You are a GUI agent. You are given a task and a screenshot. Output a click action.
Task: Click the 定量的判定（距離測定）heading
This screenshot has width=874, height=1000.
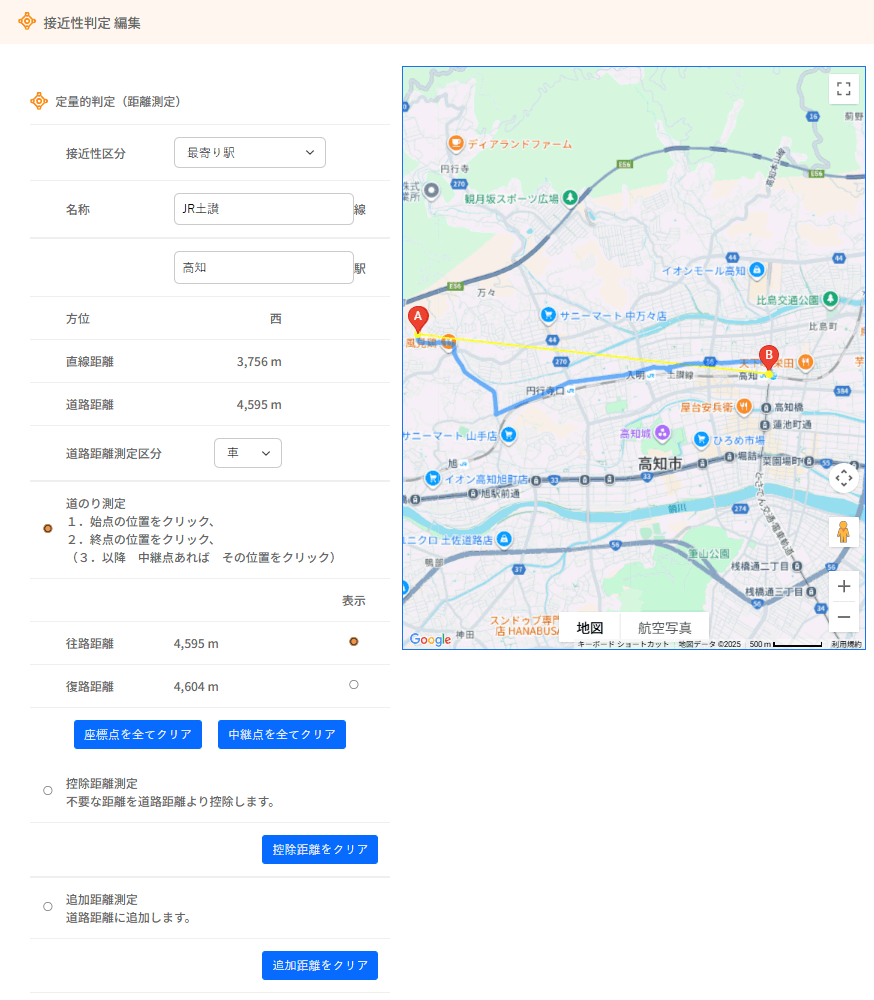tap(118, 101)
